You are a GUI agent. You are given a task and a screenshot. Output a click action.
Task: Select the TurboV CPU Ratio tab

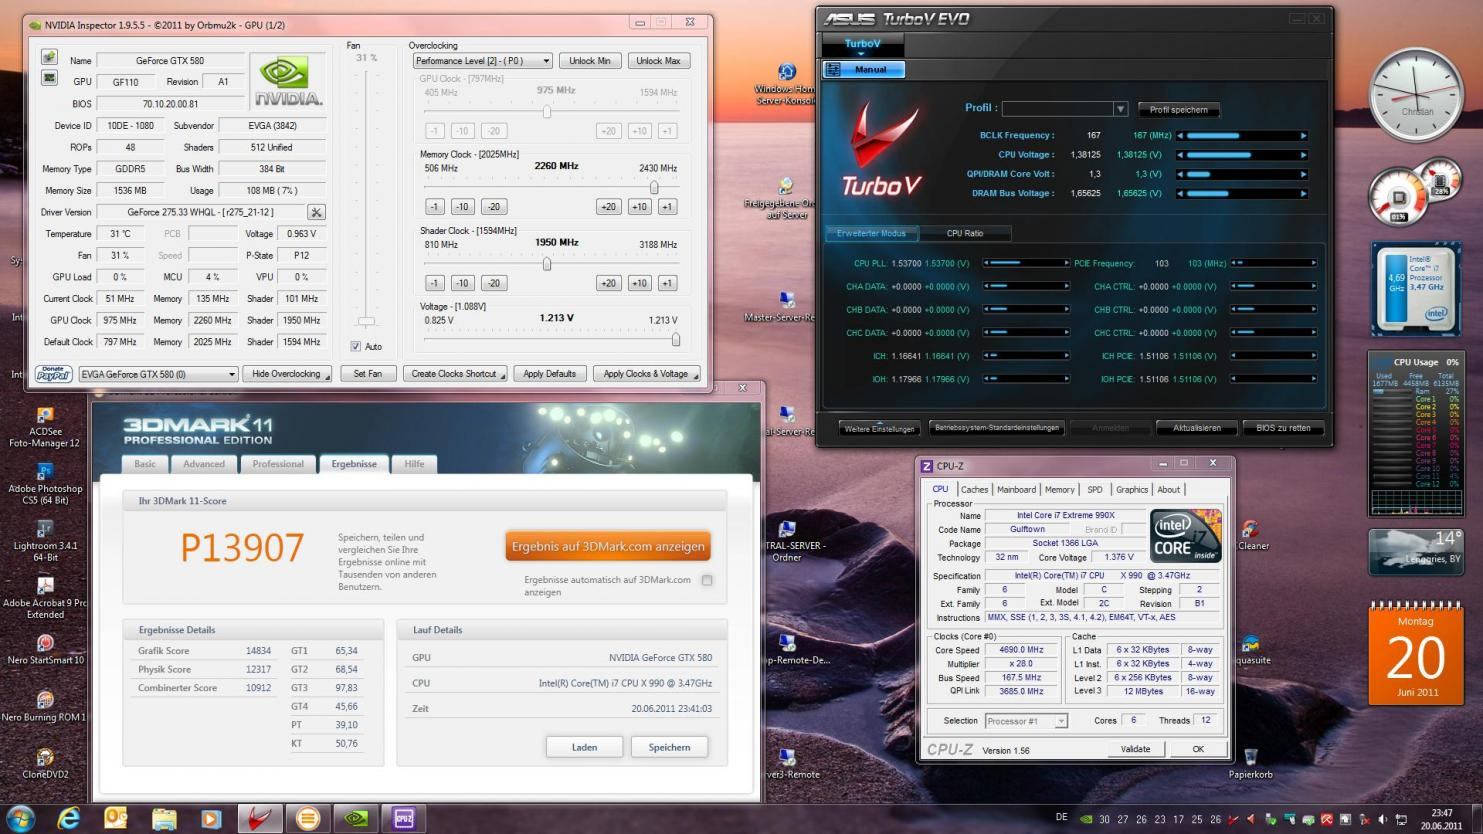click(x=965, y=233)
